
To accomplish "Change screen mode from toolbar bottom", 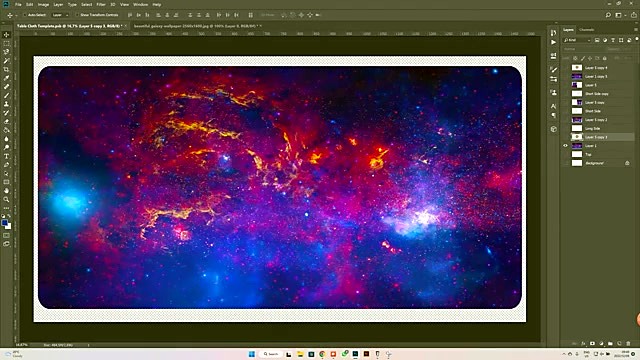I will 6,244.
